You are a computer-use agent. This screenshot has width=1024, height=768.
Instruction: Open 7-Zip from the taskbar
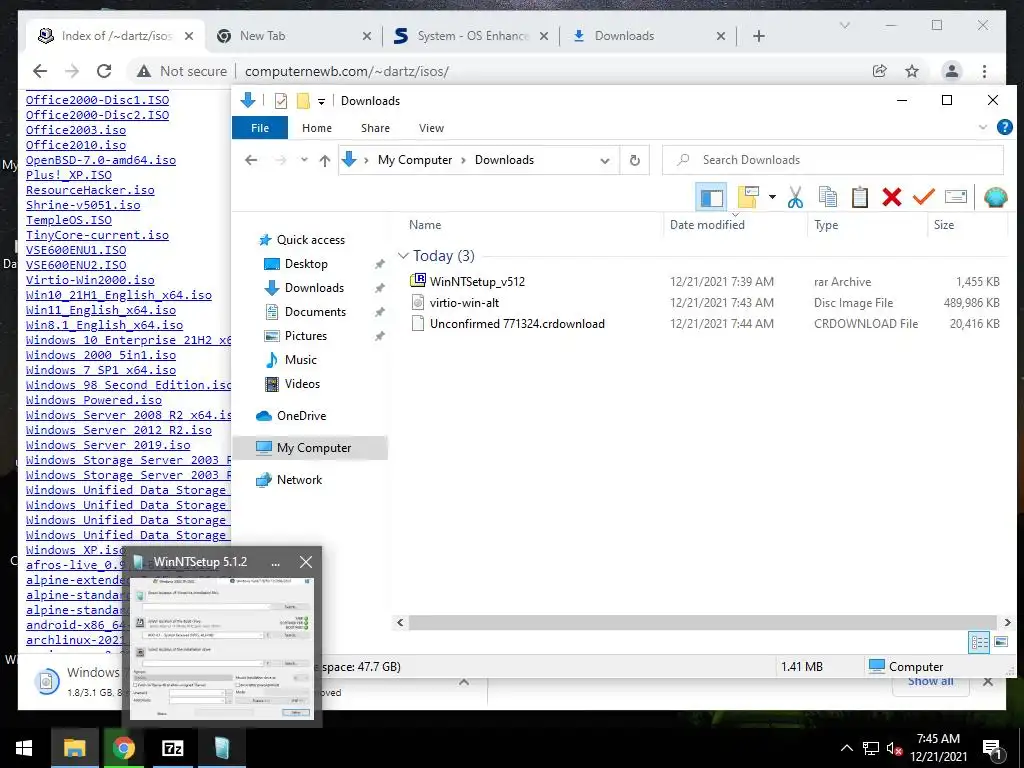click(172, 748)
